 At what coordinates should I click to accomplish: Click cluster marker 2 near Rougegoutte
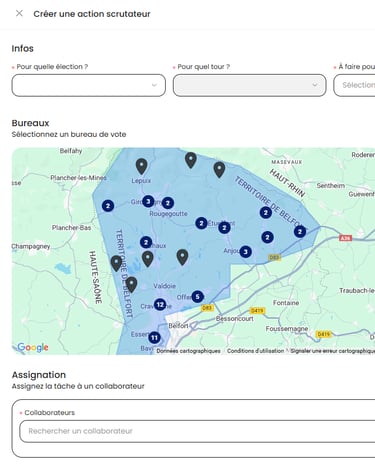[168, 203]
